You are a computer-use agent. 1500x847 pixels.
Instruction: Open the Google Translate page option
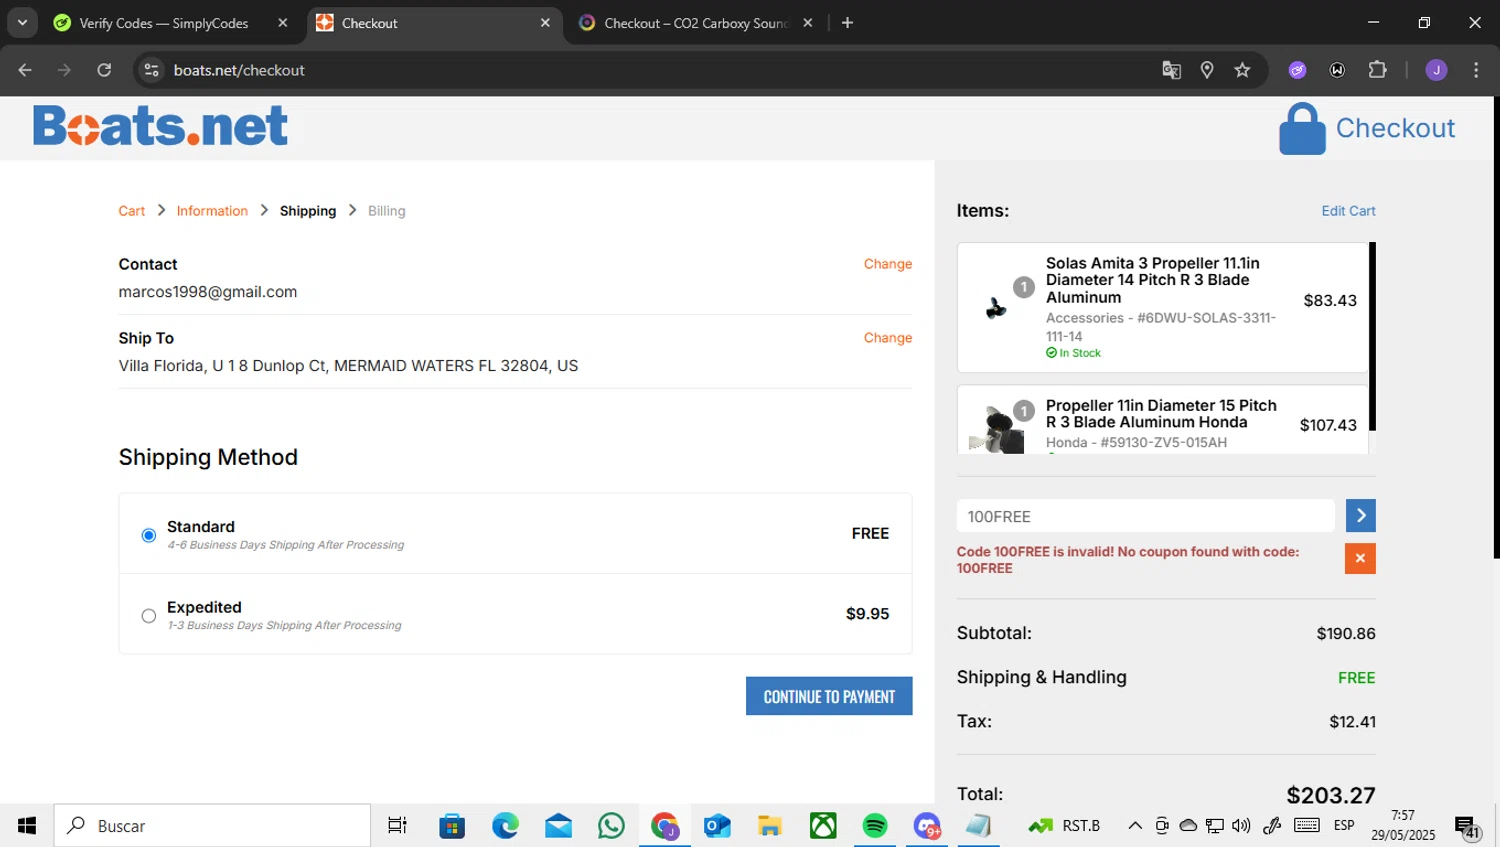1171,70
